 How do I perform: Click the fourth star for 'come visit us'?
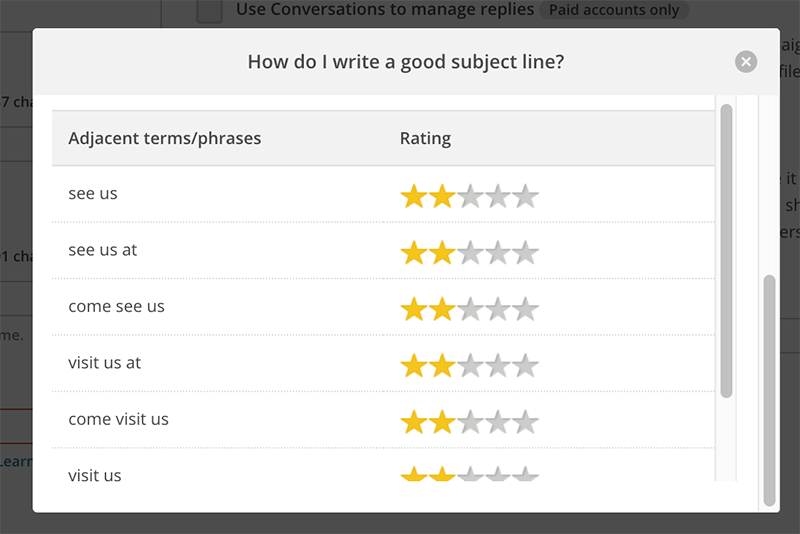pyautogui.click(x=498, y=422)
